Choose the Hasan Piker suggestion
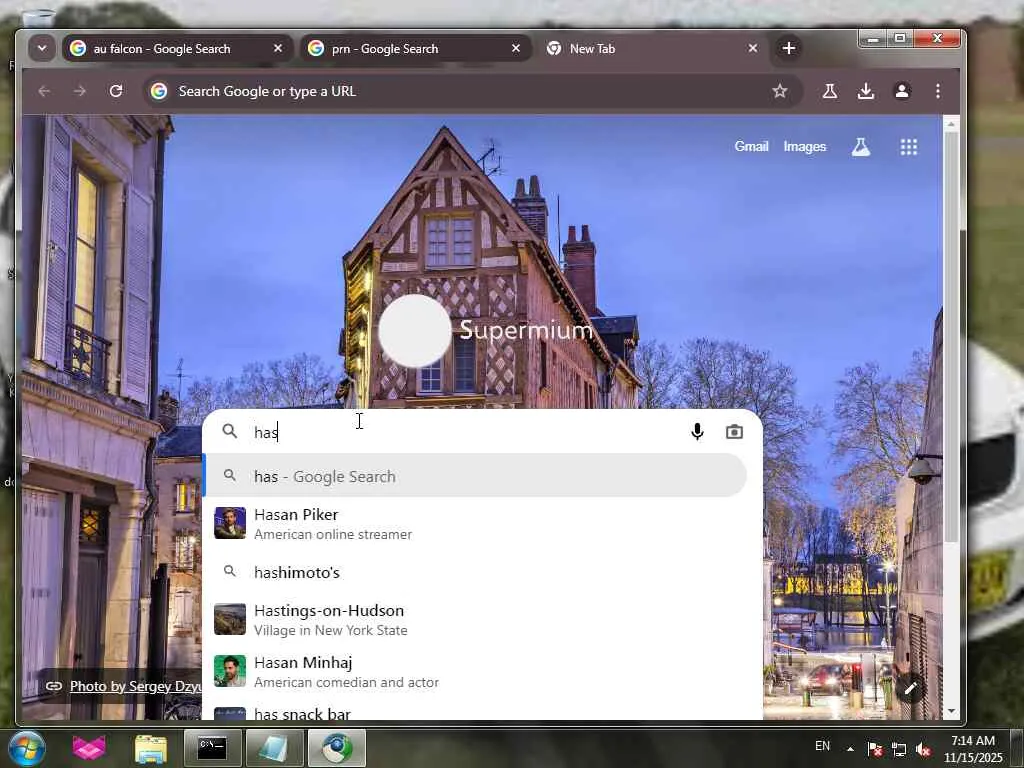This screenshot has height=768, width=1024. (475, 524)
